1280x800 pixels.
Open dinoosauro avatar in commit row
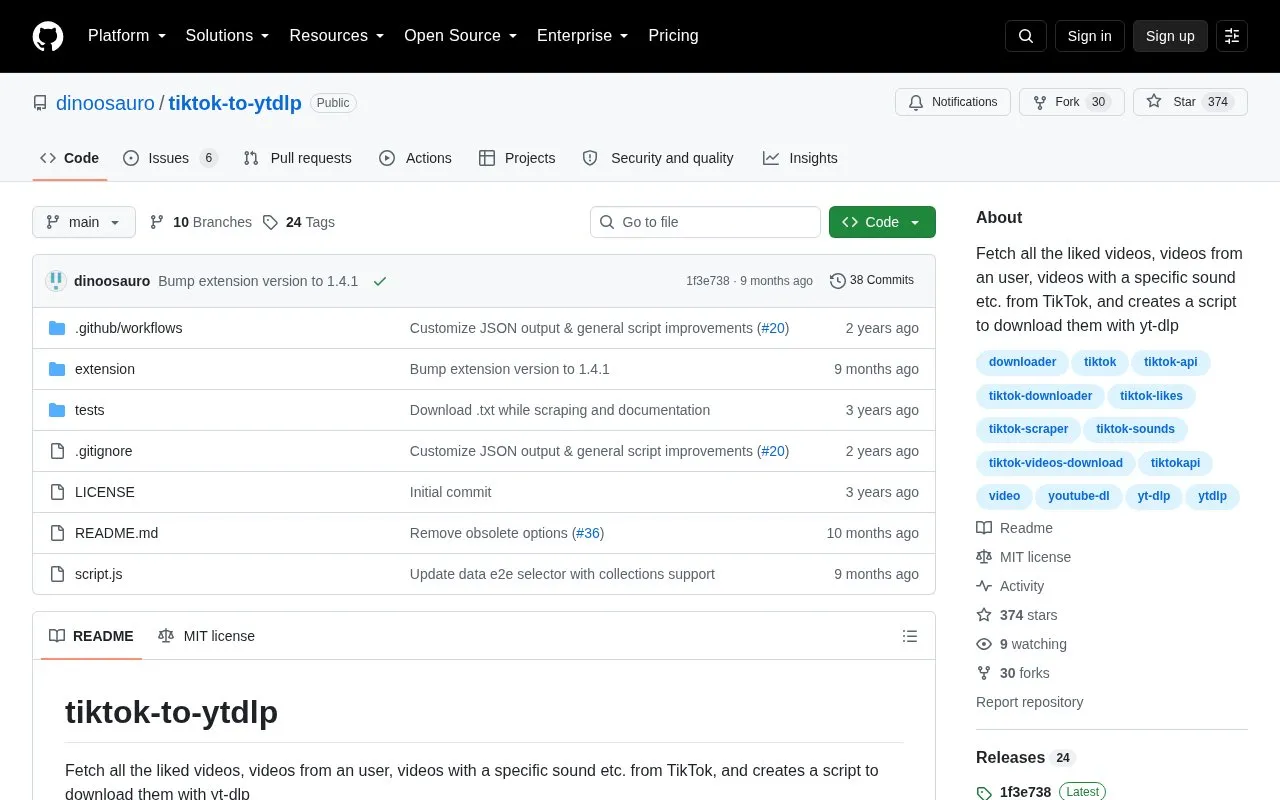tap(56, 281)
